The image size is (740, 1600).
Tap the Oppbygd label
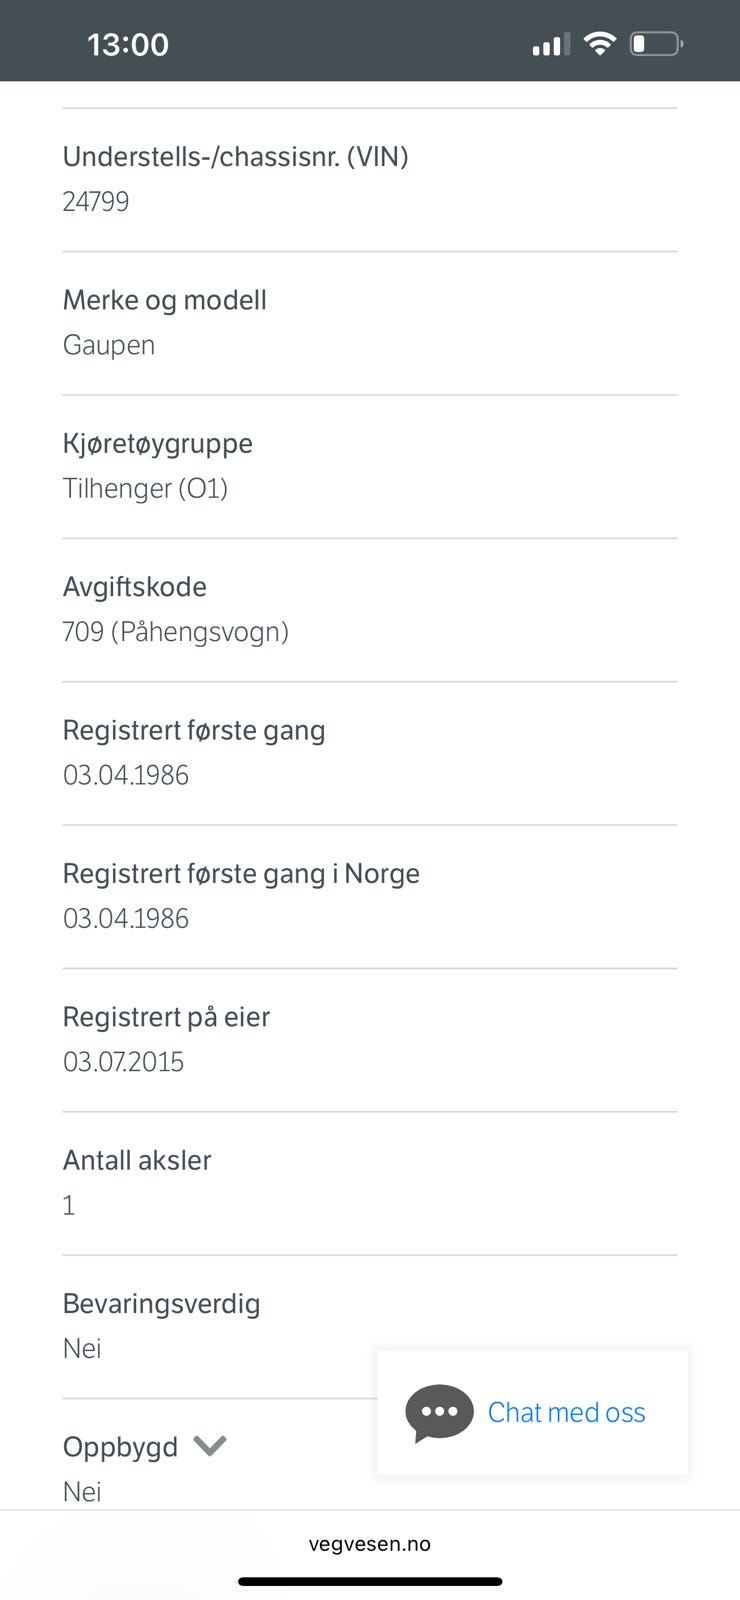pyautogui.click(x=120, y=1447)
